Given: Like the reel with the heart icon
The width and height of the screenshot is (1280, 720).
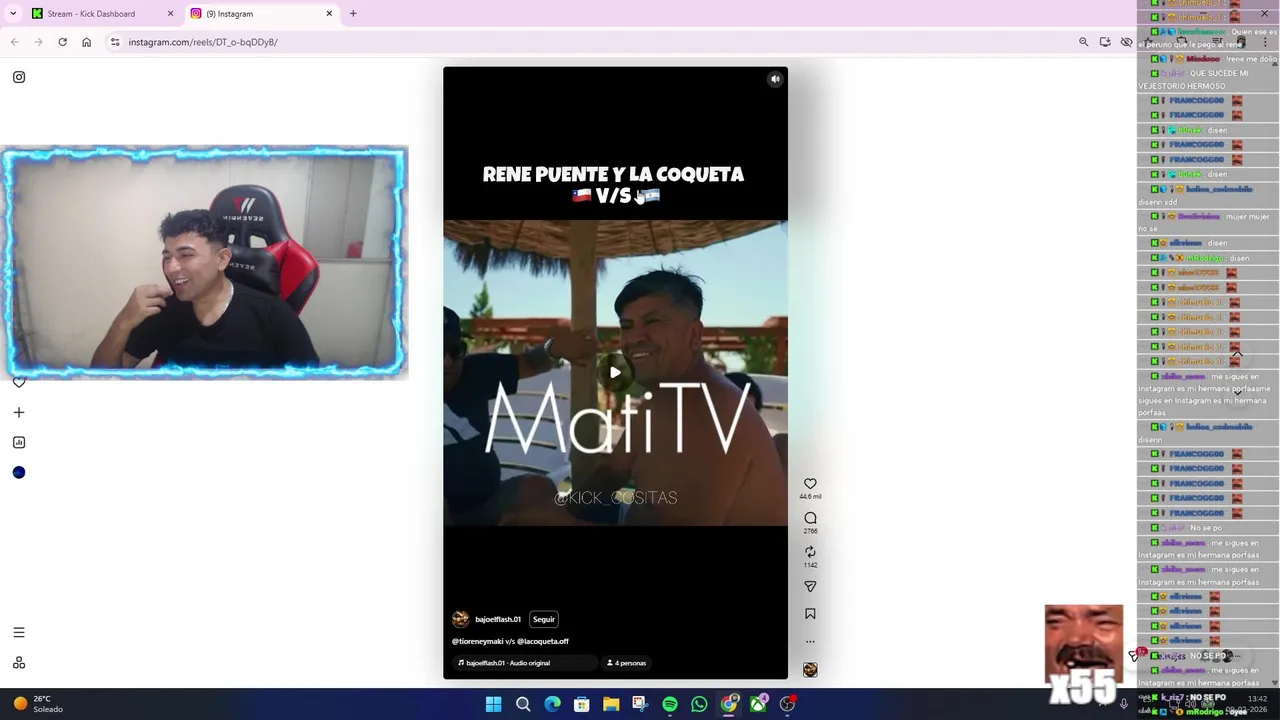Looking at the screenshot, I should coord(810,484).
